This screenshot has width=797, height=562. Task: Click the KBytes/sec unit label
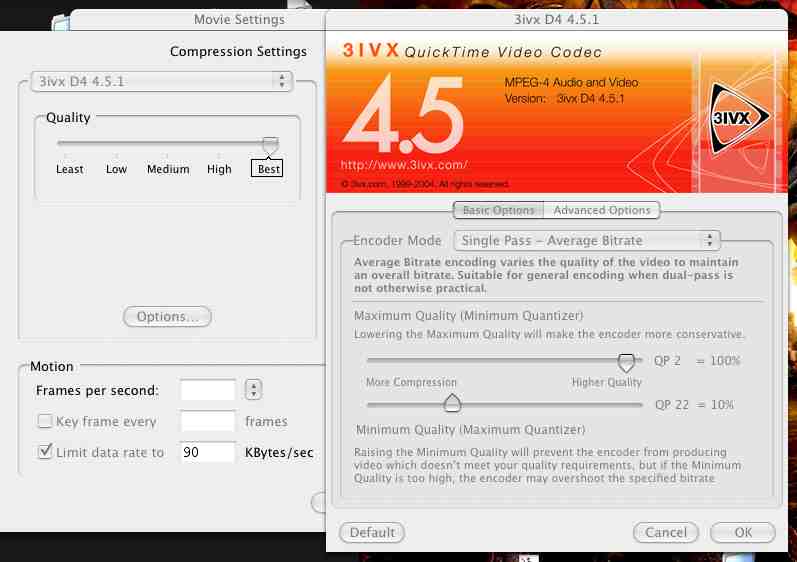(x=279, y=452)
